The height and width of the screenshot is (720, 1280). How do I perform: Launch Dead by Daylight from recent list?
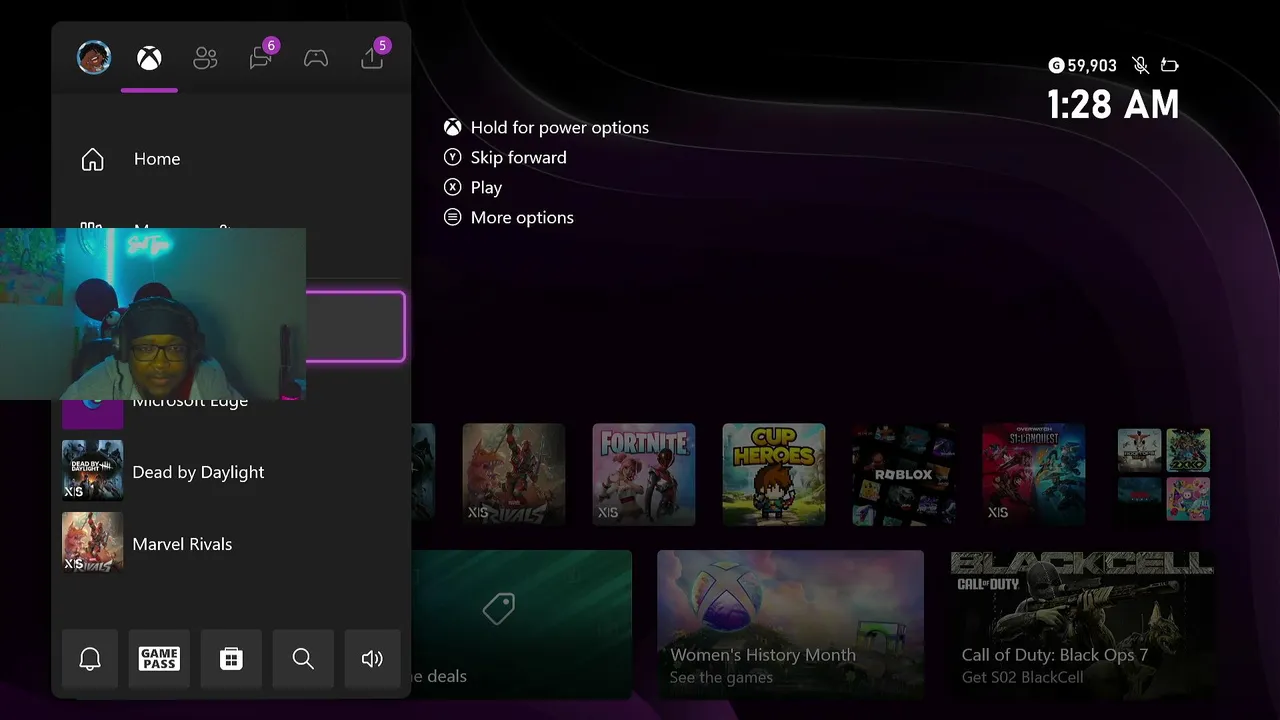pyautogui.click(x=231, y=471)
